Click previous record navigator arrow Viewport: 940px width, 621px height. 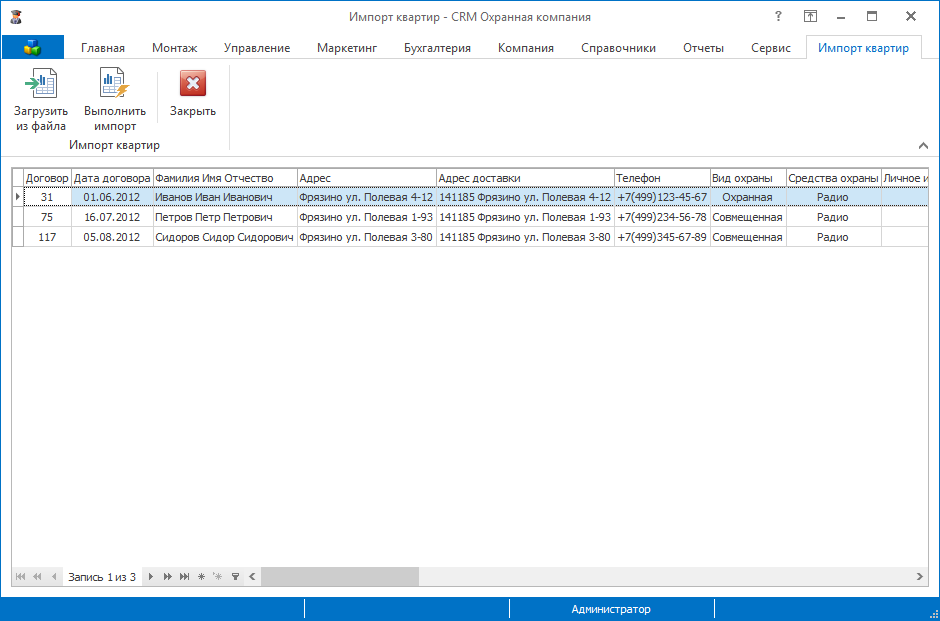point(54,577)
